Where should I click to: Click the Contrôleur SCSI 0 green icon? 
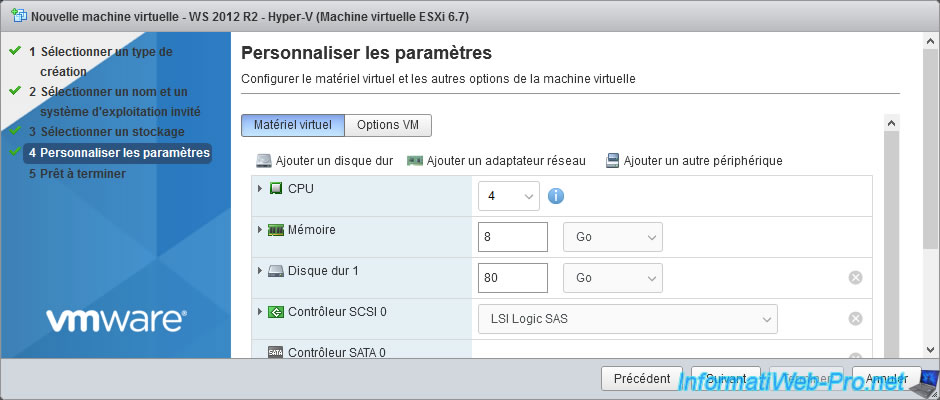(275, 312)
